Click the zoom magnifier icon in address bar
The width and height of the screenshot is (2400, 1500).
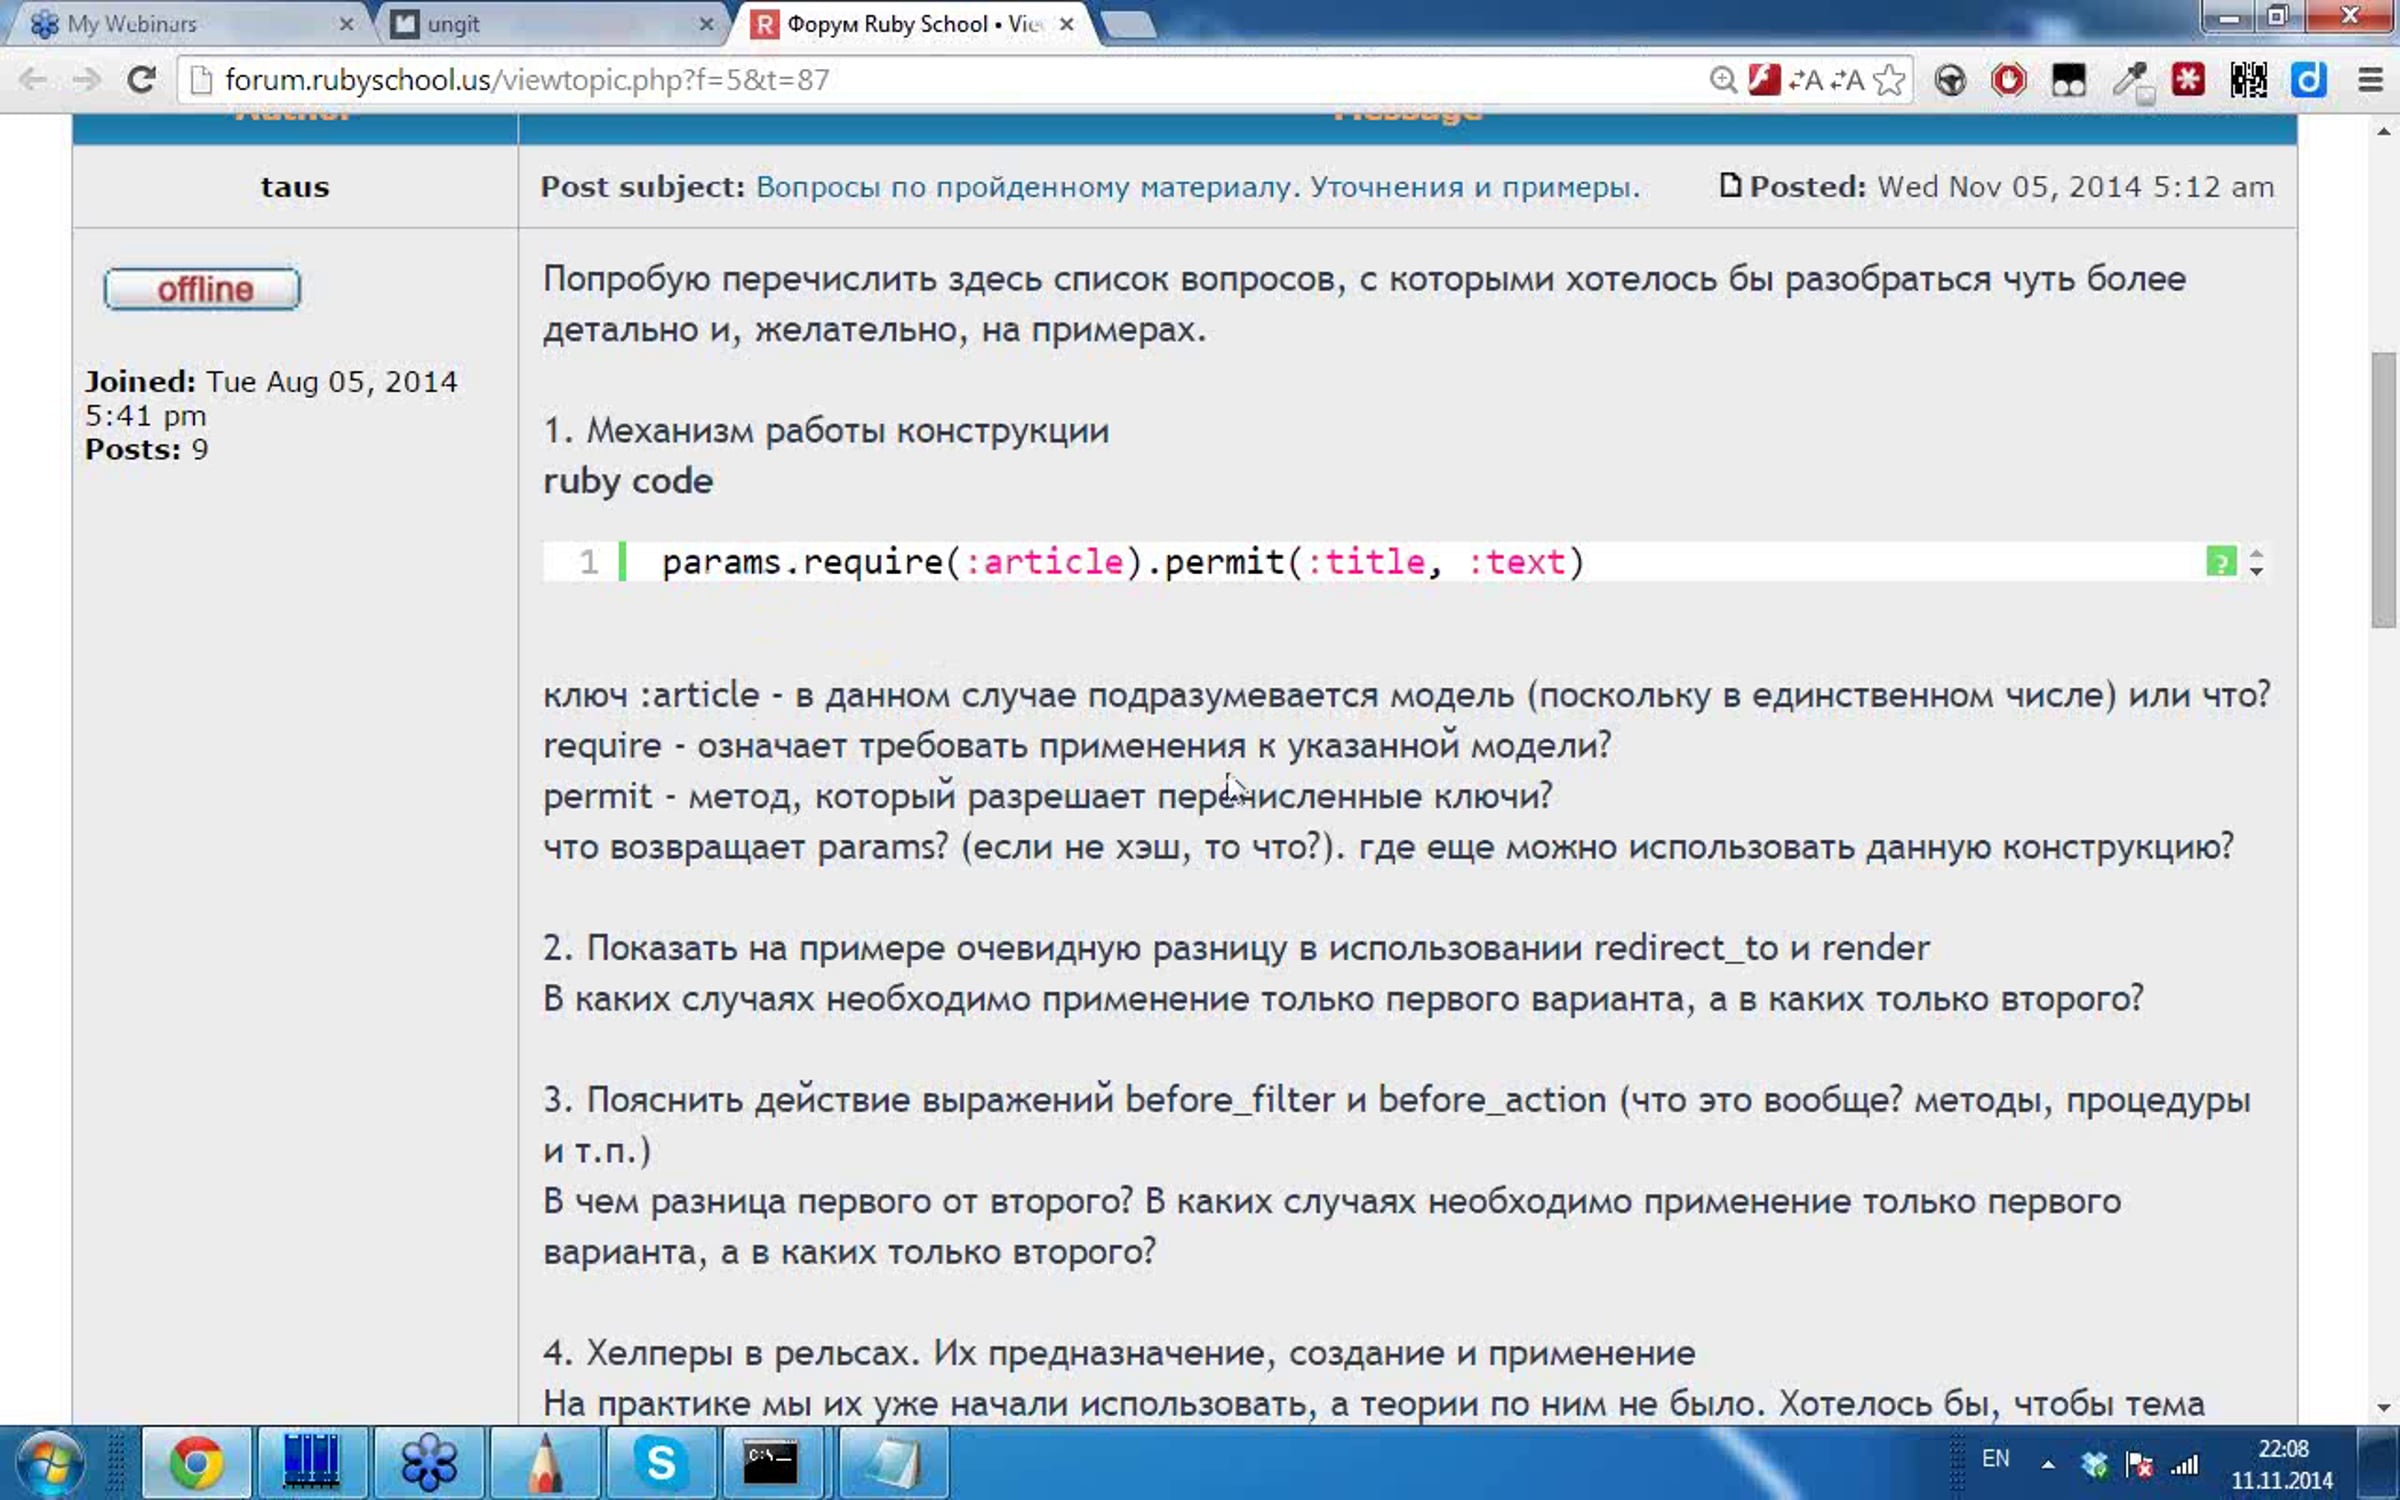(1722, 80)
